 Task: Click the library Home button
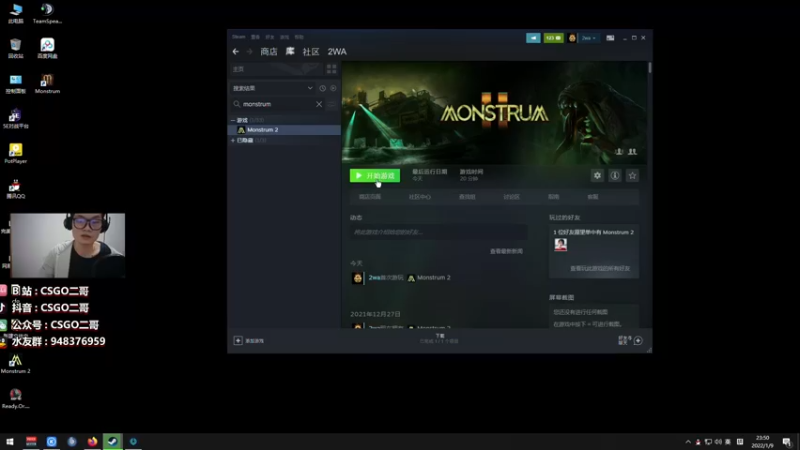(x=276, y=69)
